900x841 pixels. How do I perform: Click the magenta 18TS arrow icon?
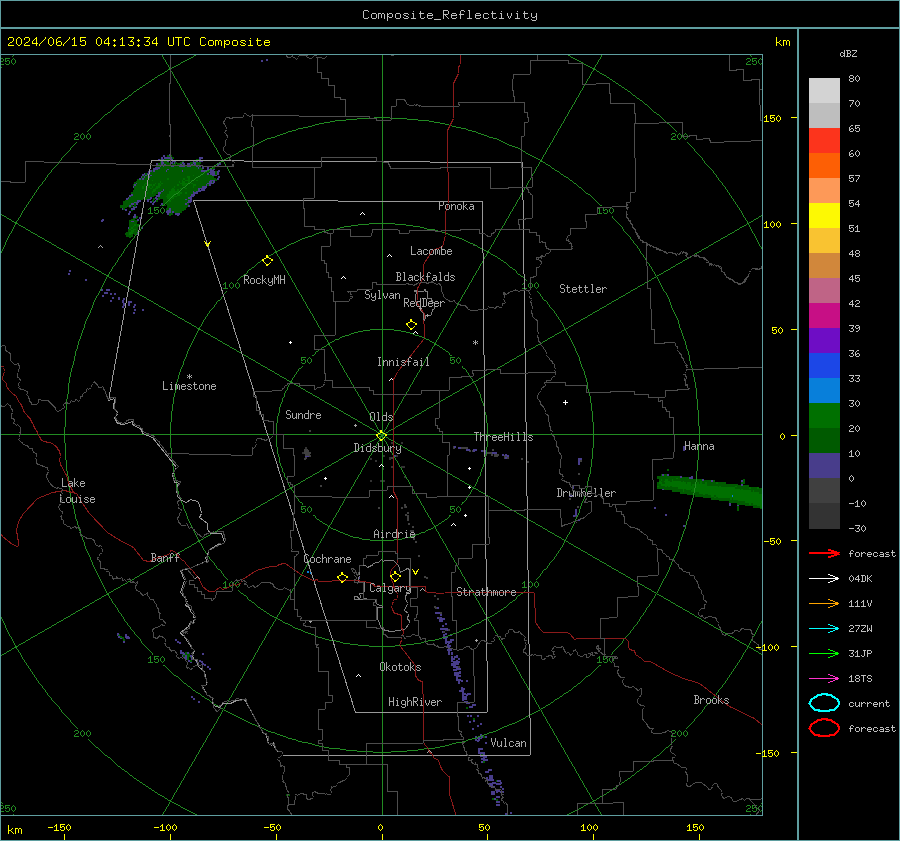[824, 679]
